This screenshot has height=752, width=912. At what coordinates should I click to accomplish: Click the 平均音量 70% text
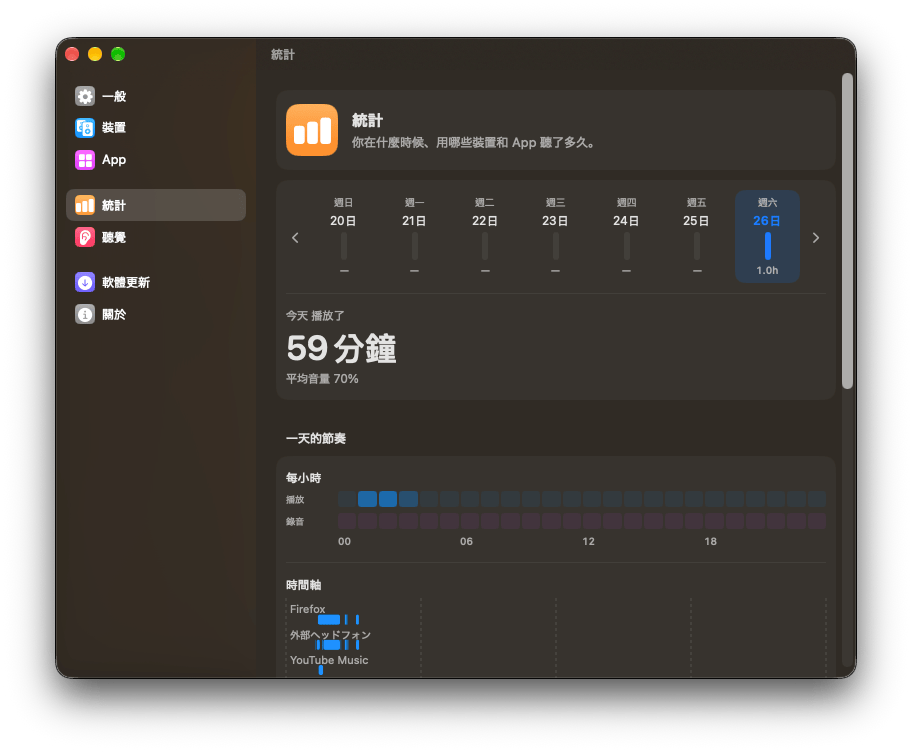[x=322, y=379]
